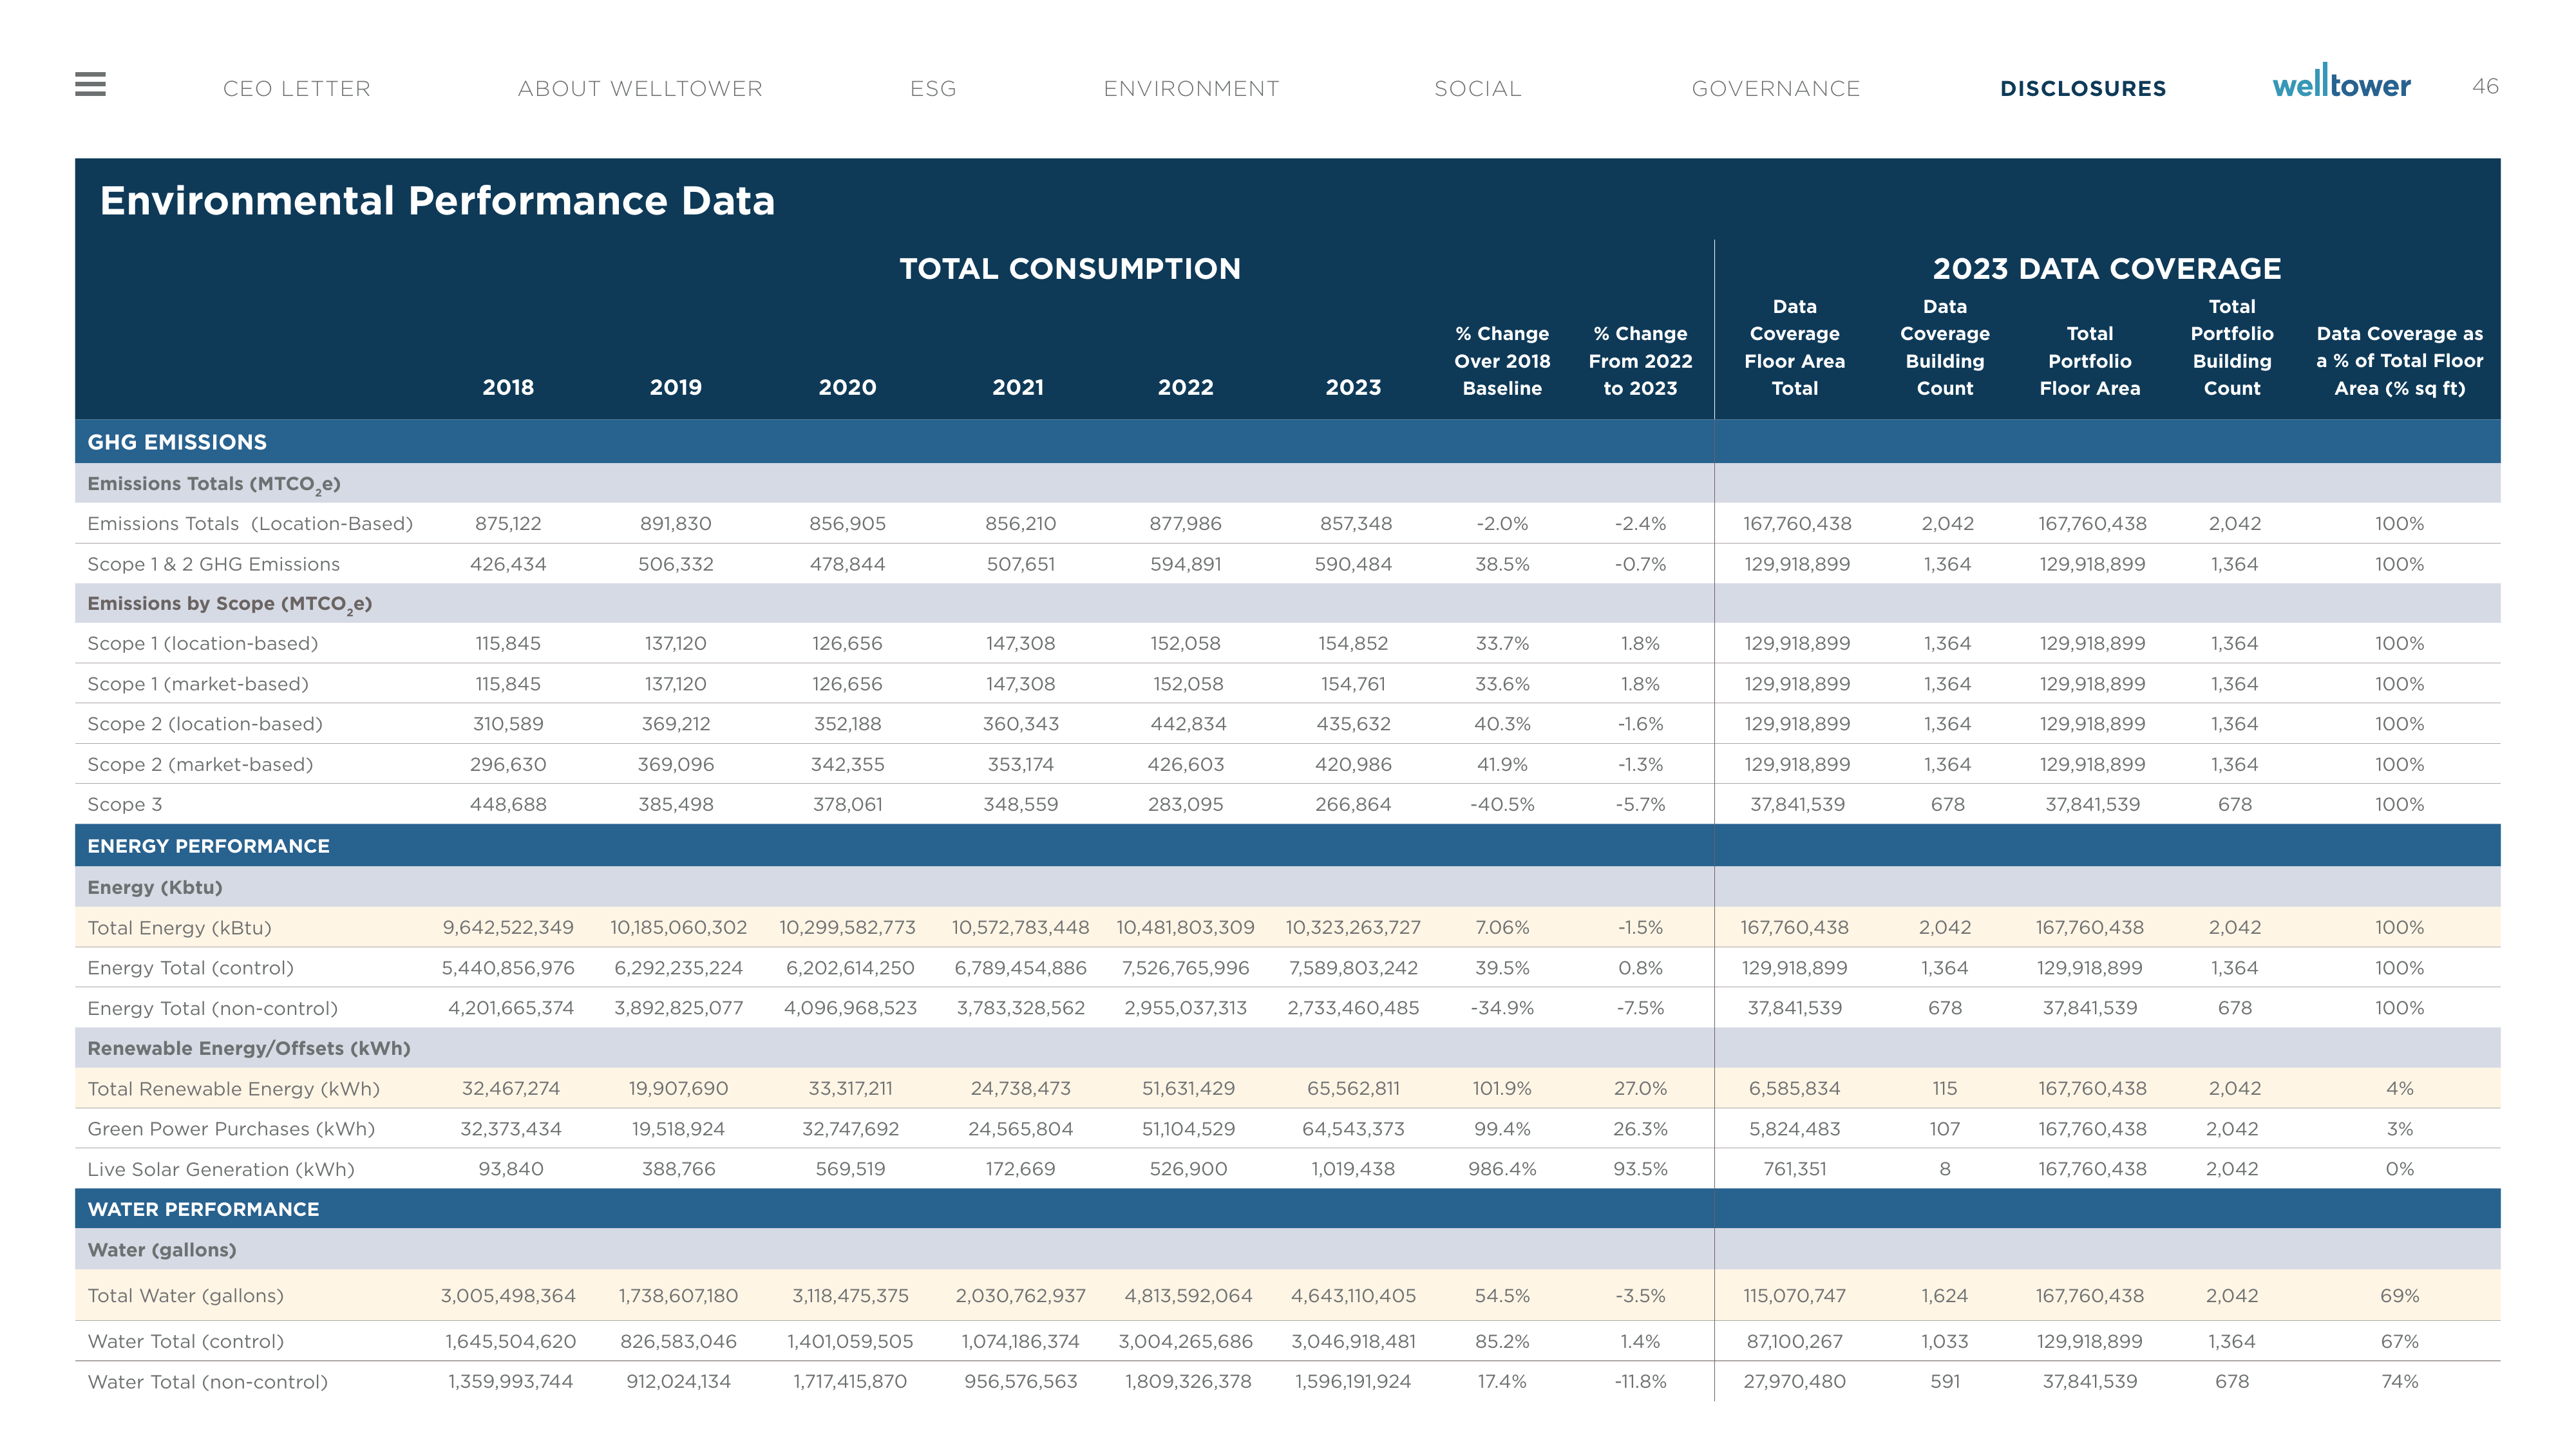2576x1449 pixels.
Task: Click the 2018 column header
Action: 508,388
